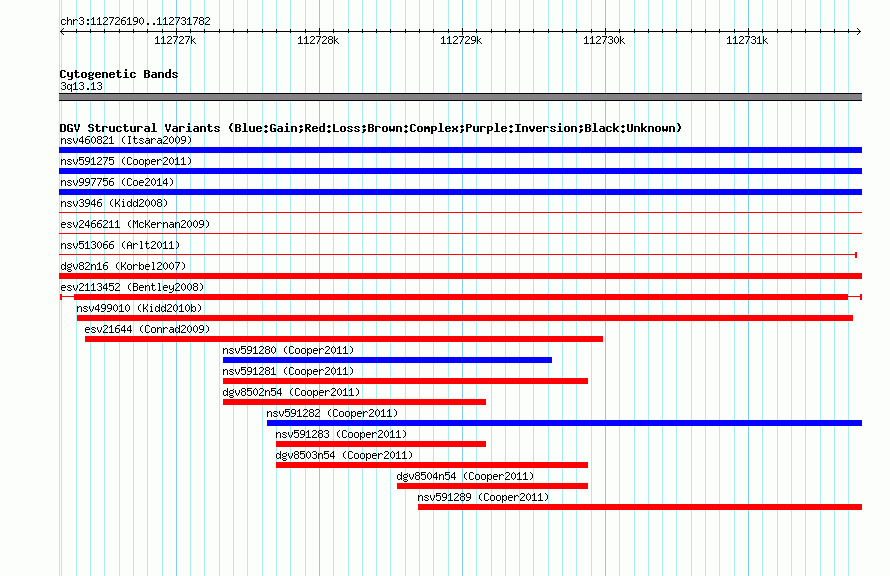Click the dgv8502n54 (Cooper2011) label
Viewport: 890px width, 576px height.
click(291, 392)
